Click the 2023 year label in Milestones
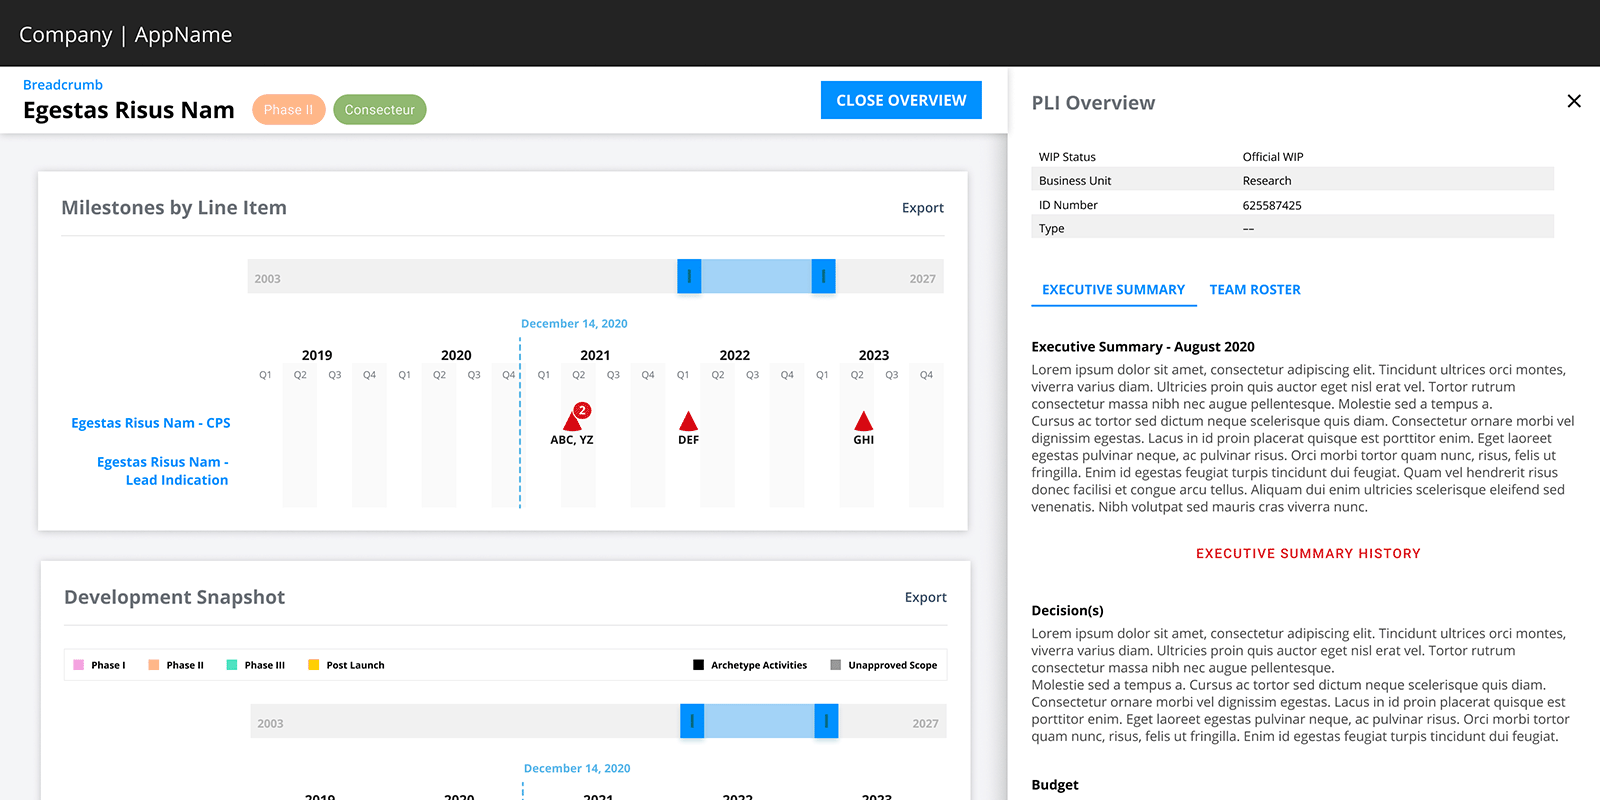This screenshot has height=800, width=1600. [x=874, y=355]
